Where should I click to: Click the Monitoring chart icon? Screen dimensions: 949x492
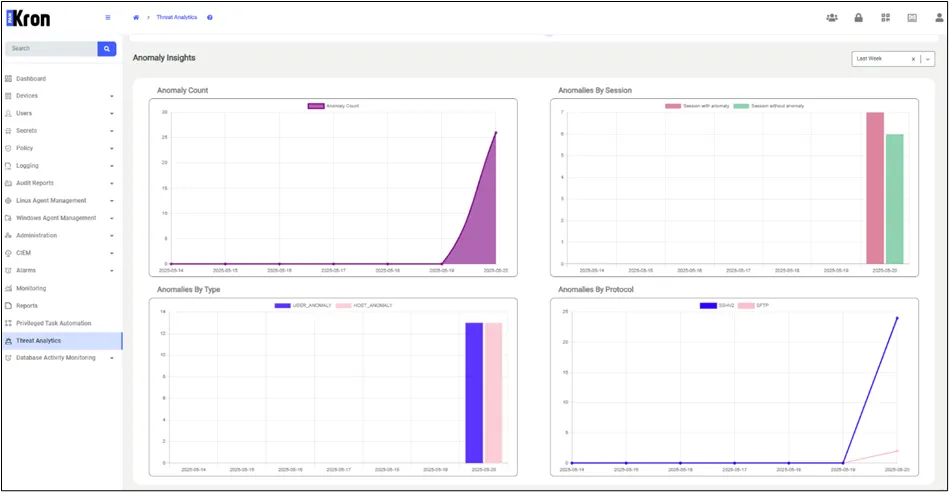pos(8,289)
